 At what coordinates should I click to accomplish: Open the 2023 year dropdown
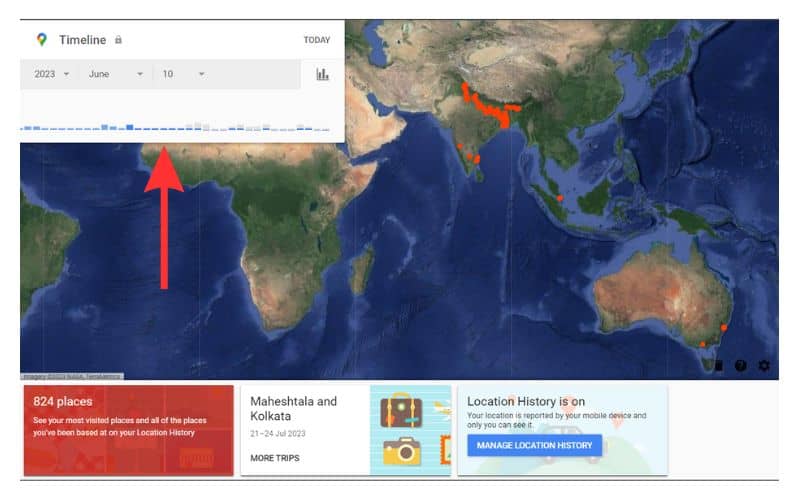pos(52,74)
